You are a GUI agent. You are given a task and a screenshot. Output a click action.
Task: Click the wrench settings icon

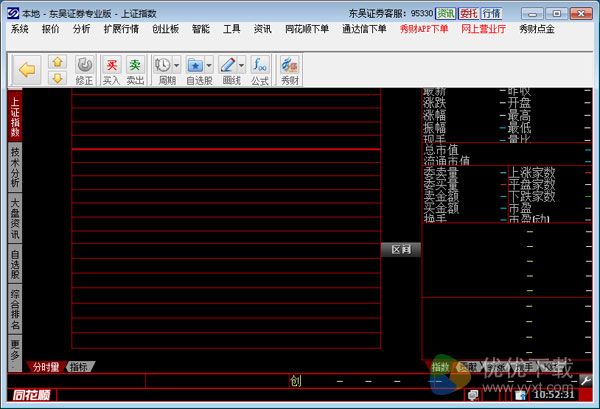(x=585, y=381)
